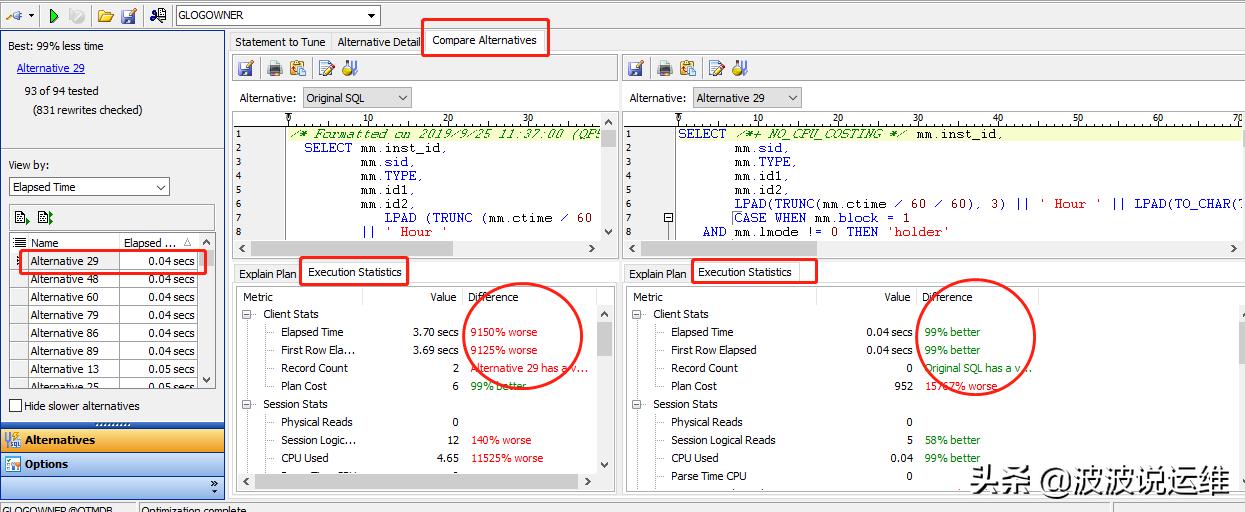Click the execute-all alternatives icon in list toolbar
This screenshot has height=512, width=1245.
click(x=44, y=217)
